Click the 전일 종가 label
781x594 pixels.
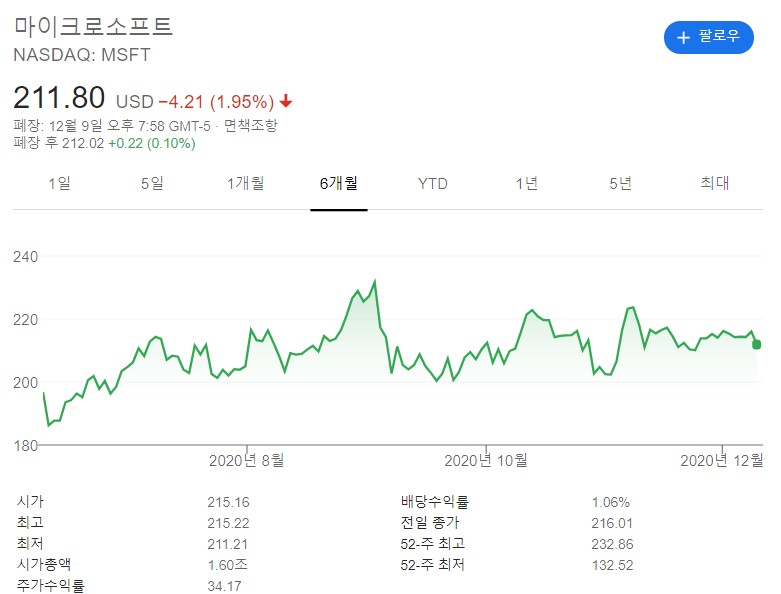click(430, 522)
